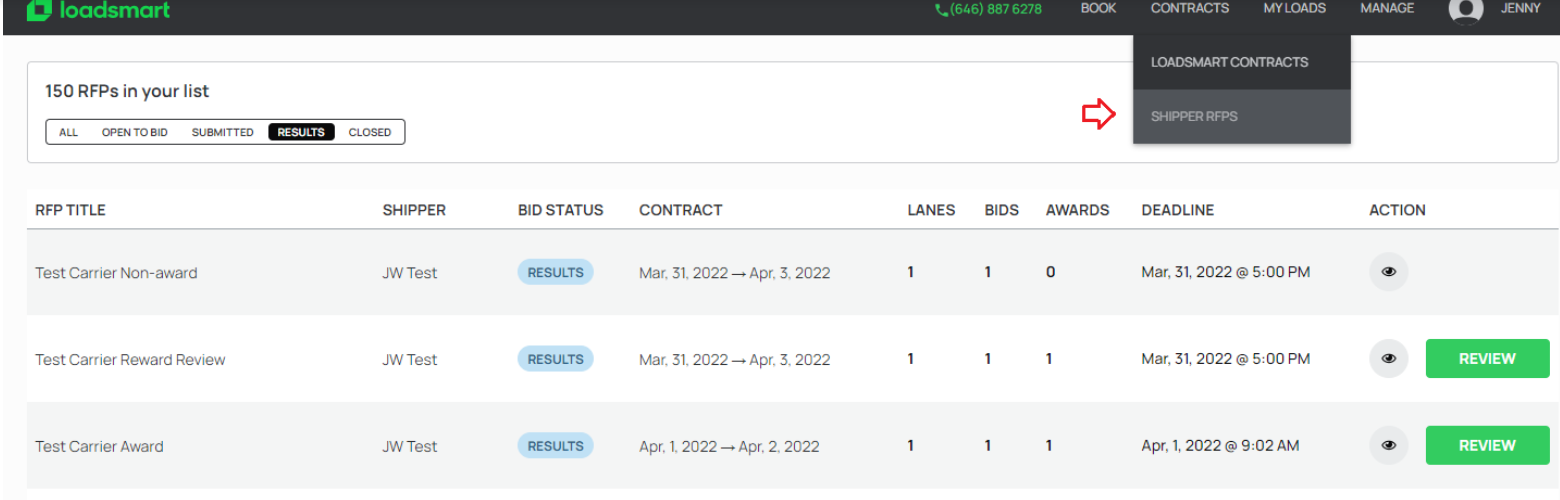View Test Carrier Non-award details eye icon

coord(1388,272)
